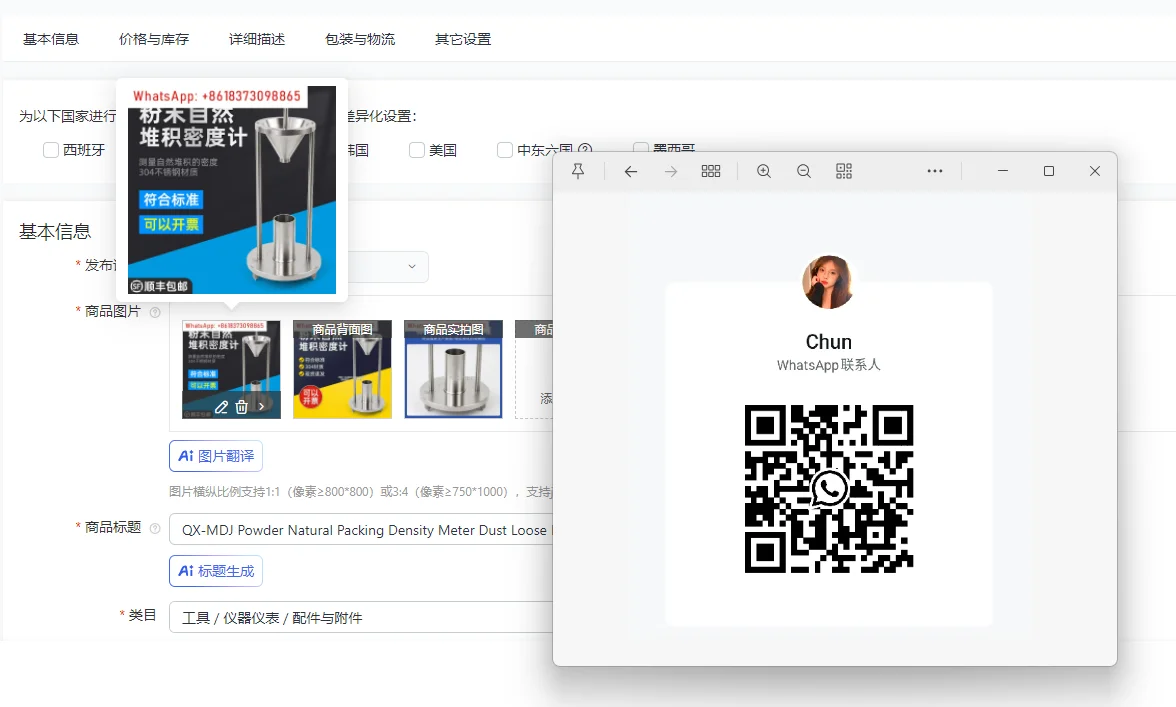The width and height of the screenshot is (1176, 707).
Task: Pin the image viewer window on top
Action: [578, 171]
